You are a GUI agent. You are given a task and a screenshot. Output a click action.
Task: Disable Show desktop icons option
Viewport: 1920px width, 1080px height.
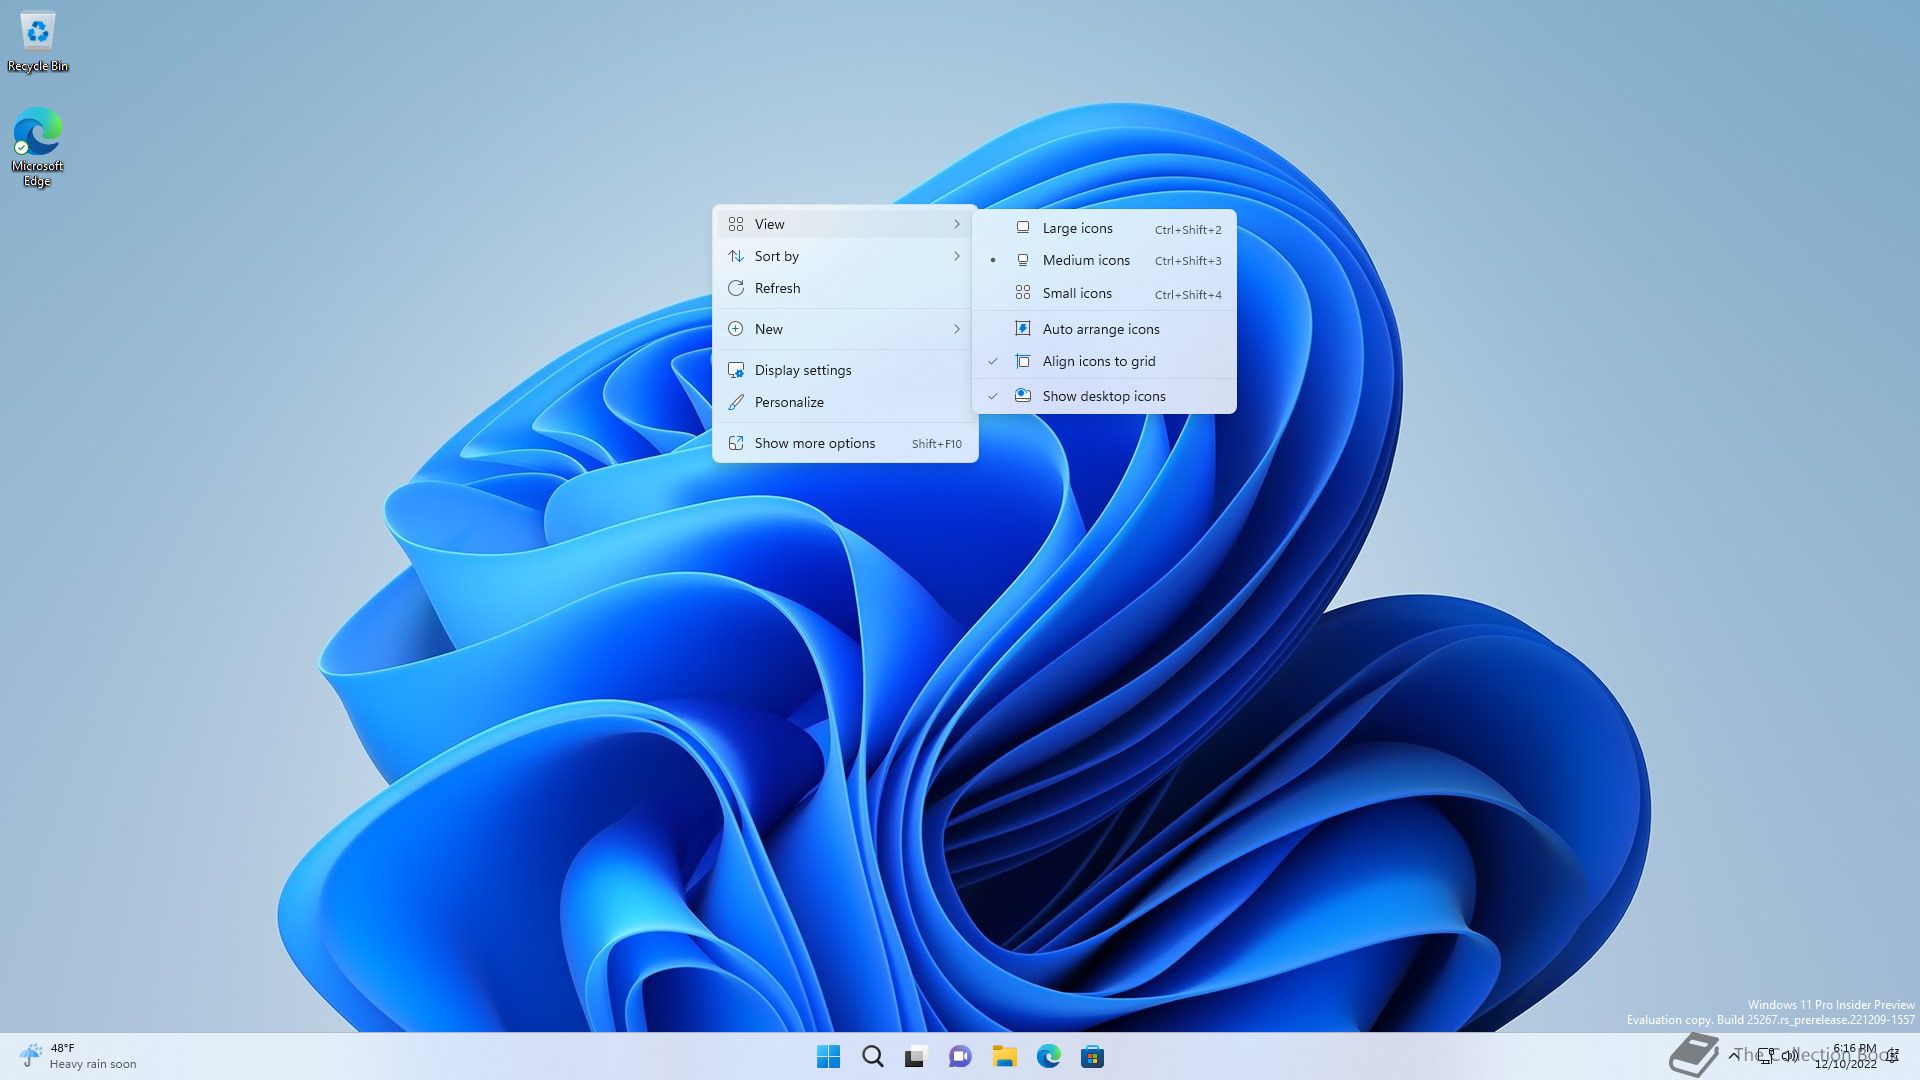(1103, 396)
